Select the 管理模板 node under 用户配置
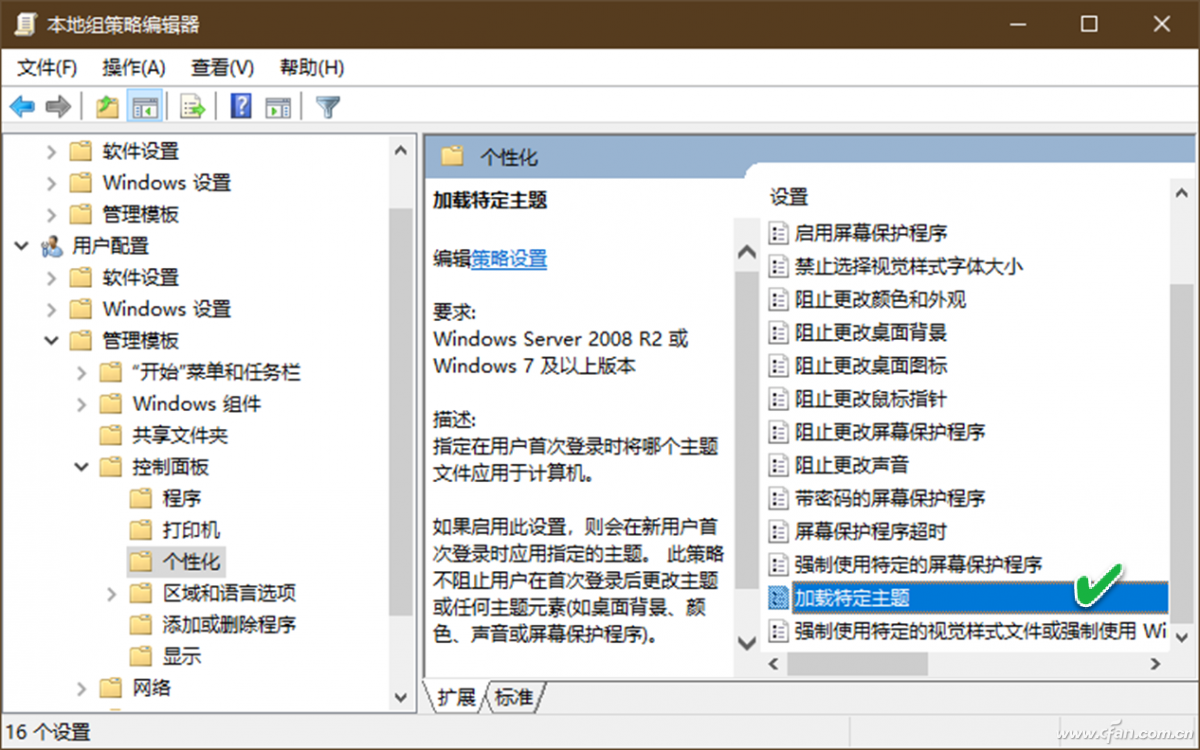Screen dimensions: 1200x750 (x=140, y=340)
